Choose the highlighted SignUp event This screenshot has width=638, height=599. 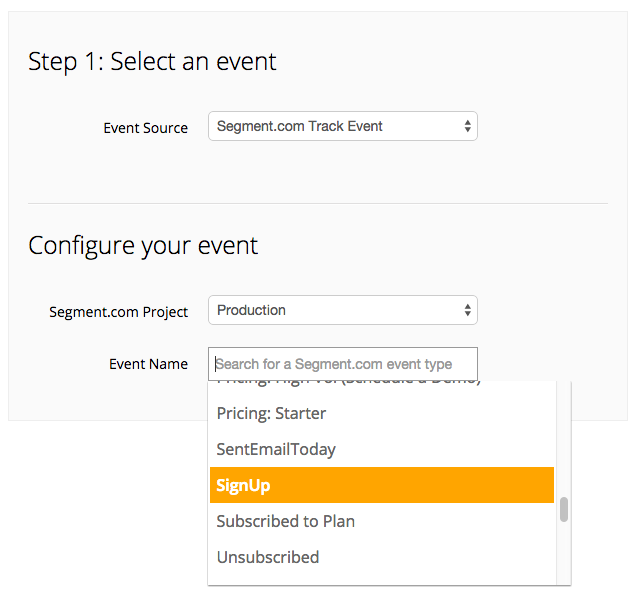point(382,485)
